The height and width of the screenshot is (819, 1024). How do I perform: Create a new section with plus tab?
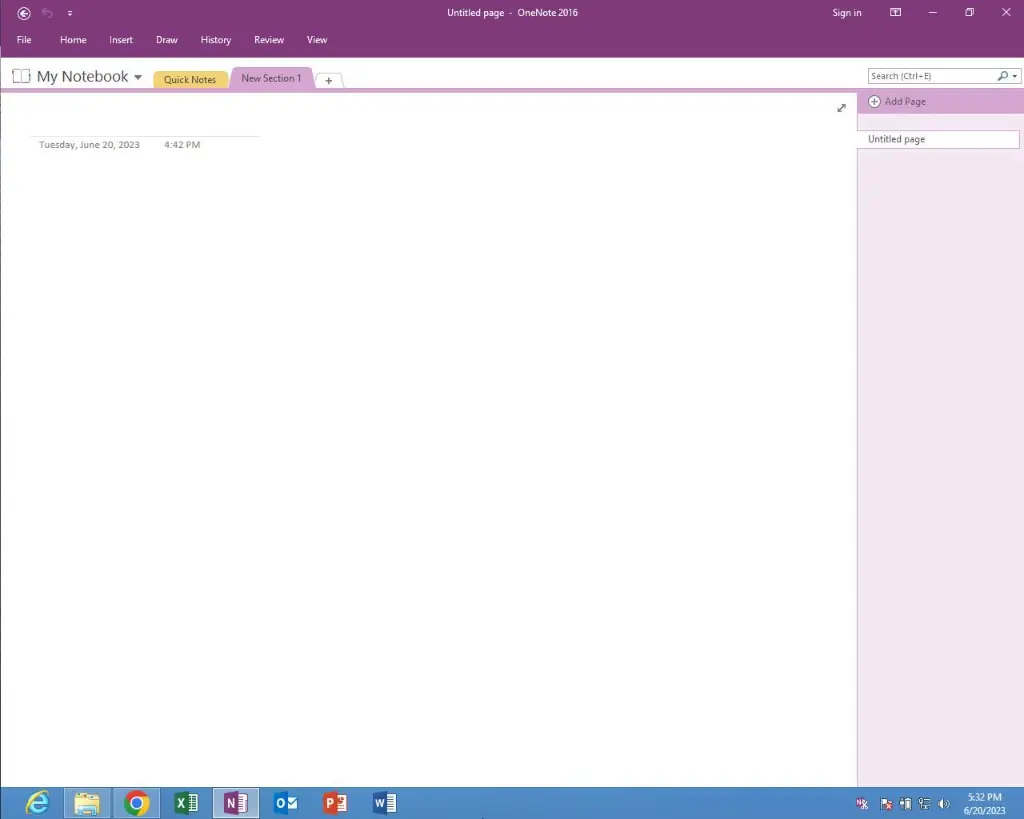coord(329,80)
